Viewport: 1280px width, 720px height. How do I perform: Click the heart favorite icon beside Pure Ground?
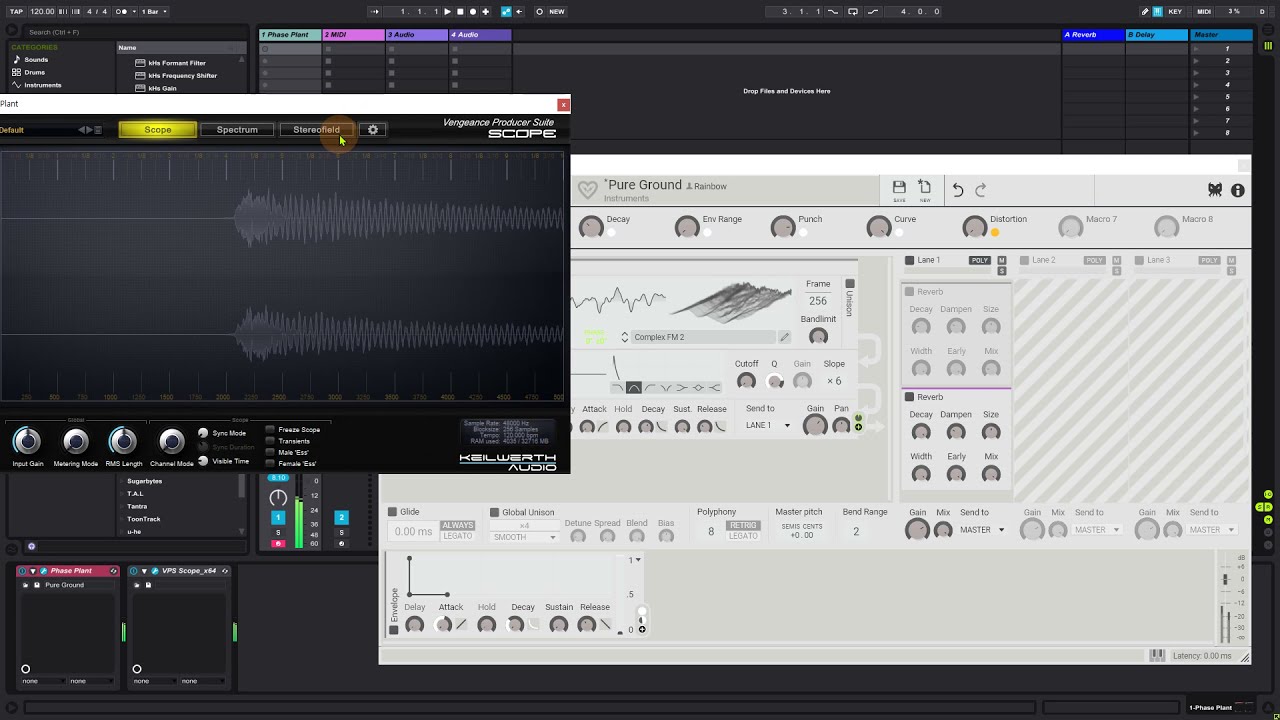[588, 189]
